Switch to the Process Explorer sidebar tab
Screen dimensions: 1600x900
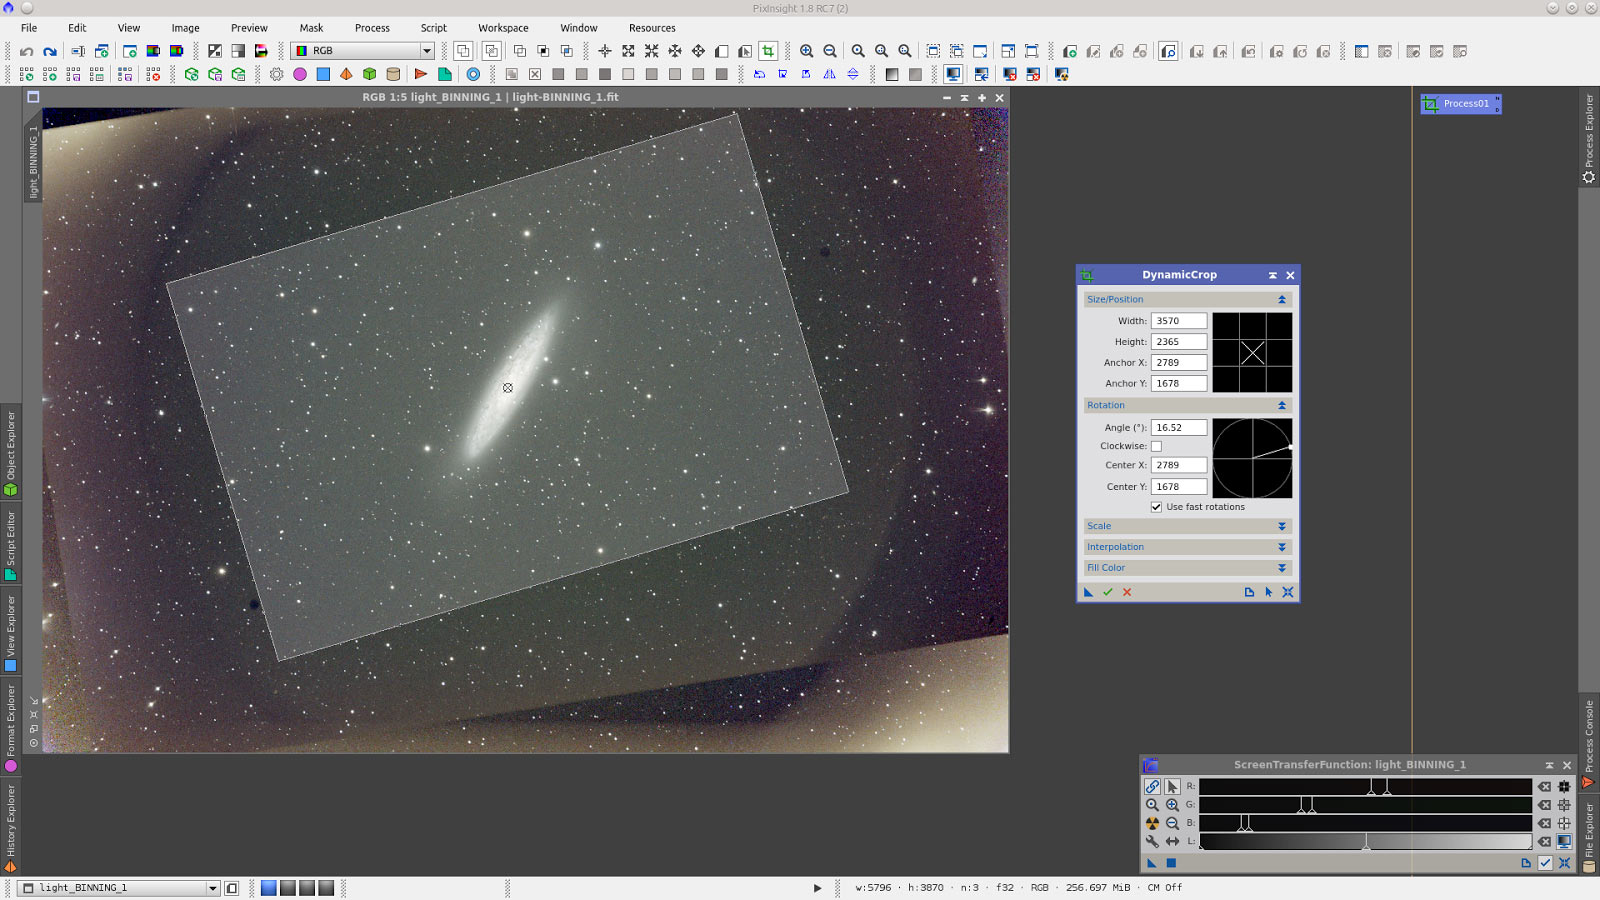tap(1590, 135)
